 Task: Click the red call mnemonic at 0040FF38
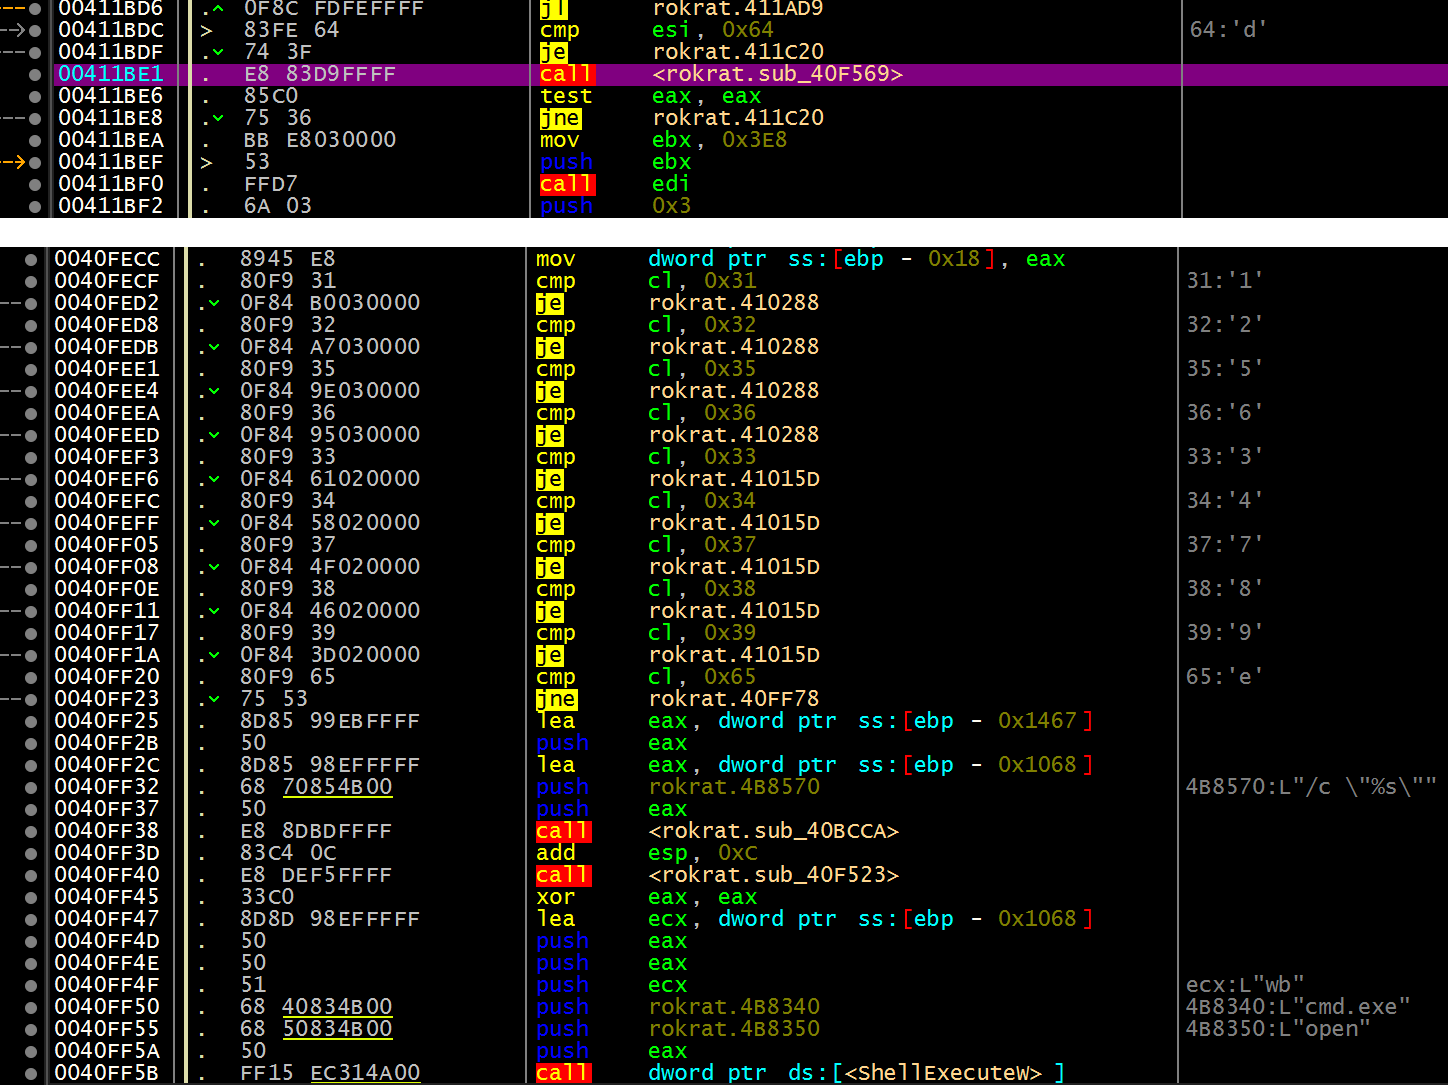click(564, 831)
